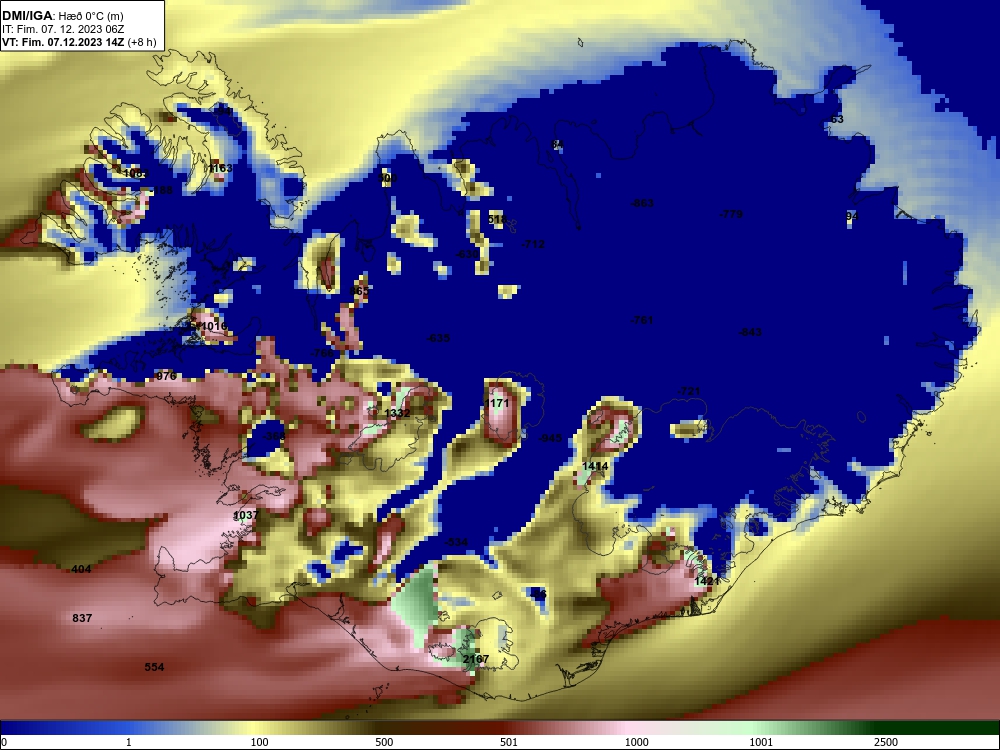Viewport: 1000px width, 750px height.
Task: Click the 976 map value
Action: (166, 376)
